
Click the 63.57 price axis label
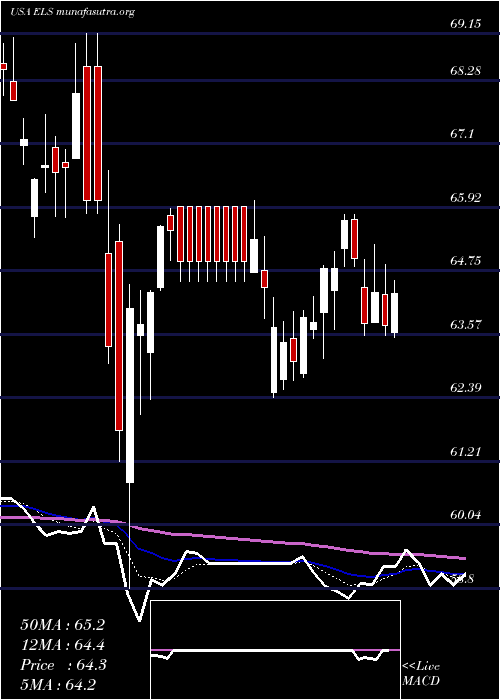pyautogui.click(x=466, y=324)
